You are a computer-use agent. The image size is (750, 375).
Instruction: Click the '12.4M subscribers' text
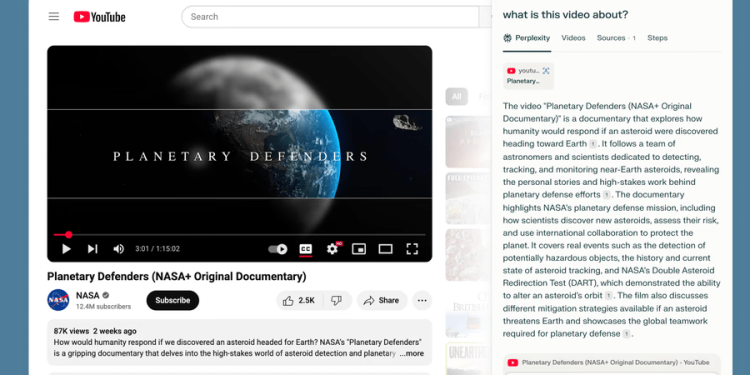pos(103,307)
